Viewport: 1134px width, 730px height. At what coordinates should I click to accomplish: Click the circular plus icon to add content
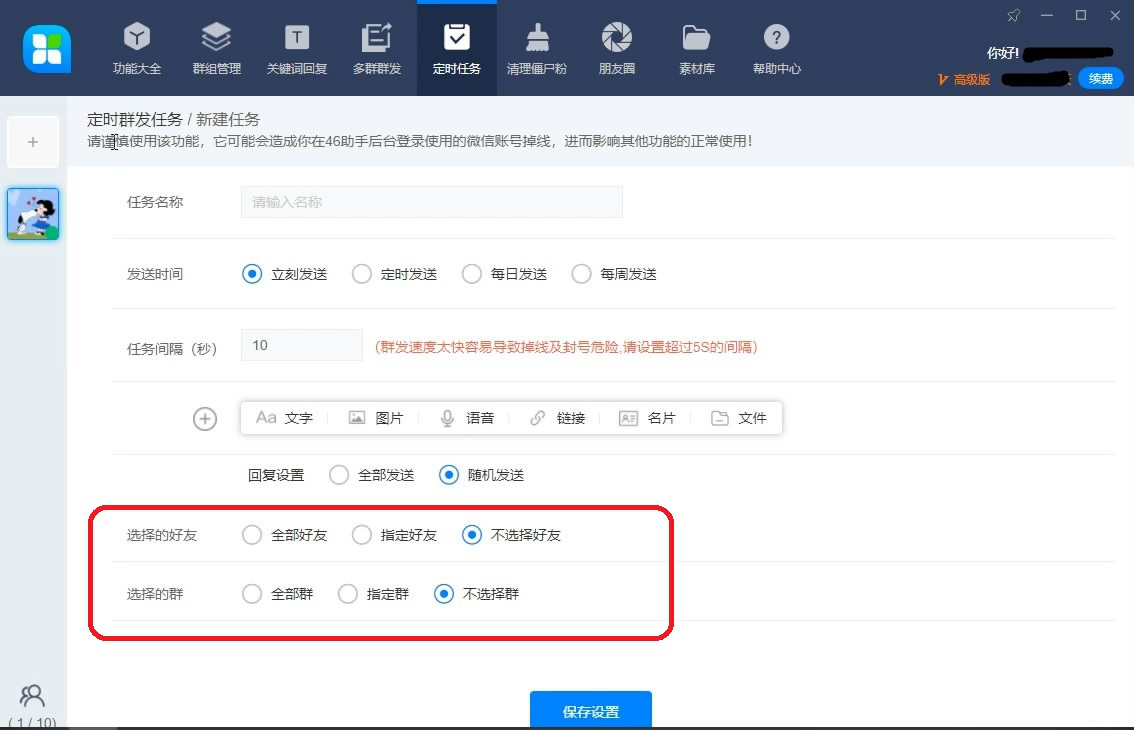pyautogui.click(x=205, y=419)
